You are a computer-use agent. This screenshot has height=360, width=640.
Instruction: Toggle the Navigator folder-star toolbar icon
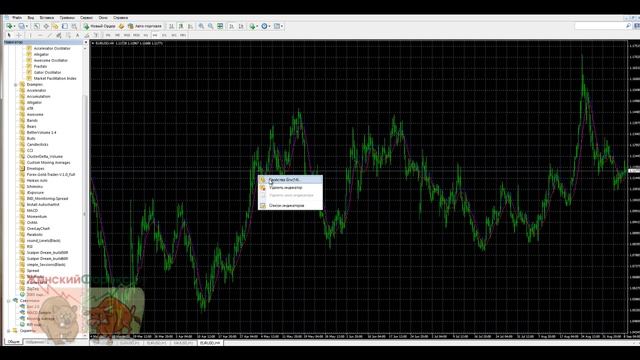[x=55, y=26]
